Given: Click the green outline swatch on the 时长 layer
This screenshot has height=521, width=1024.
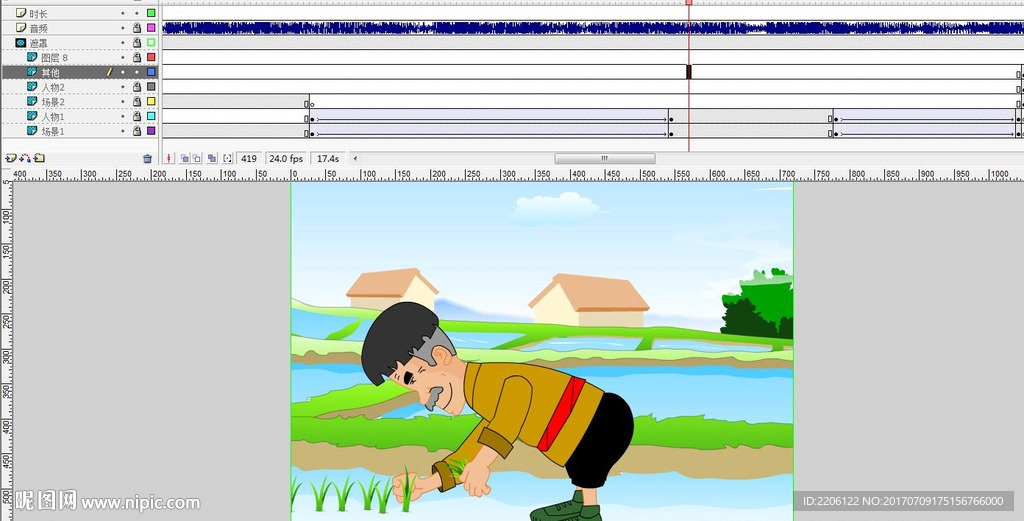Looking at the screenshot, I should pos(151,13).
